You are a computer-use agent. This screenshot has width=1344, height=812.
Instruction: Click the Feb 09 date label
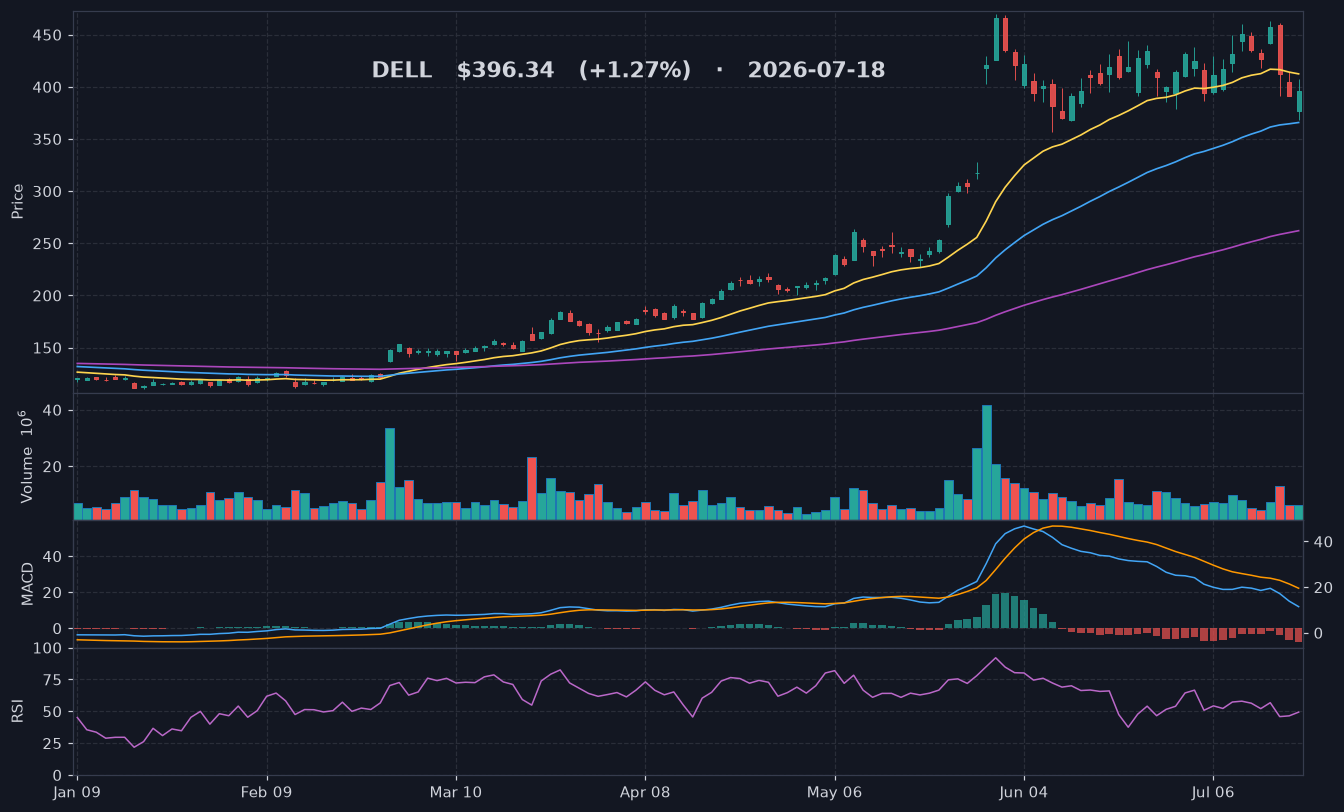point(267,792)
